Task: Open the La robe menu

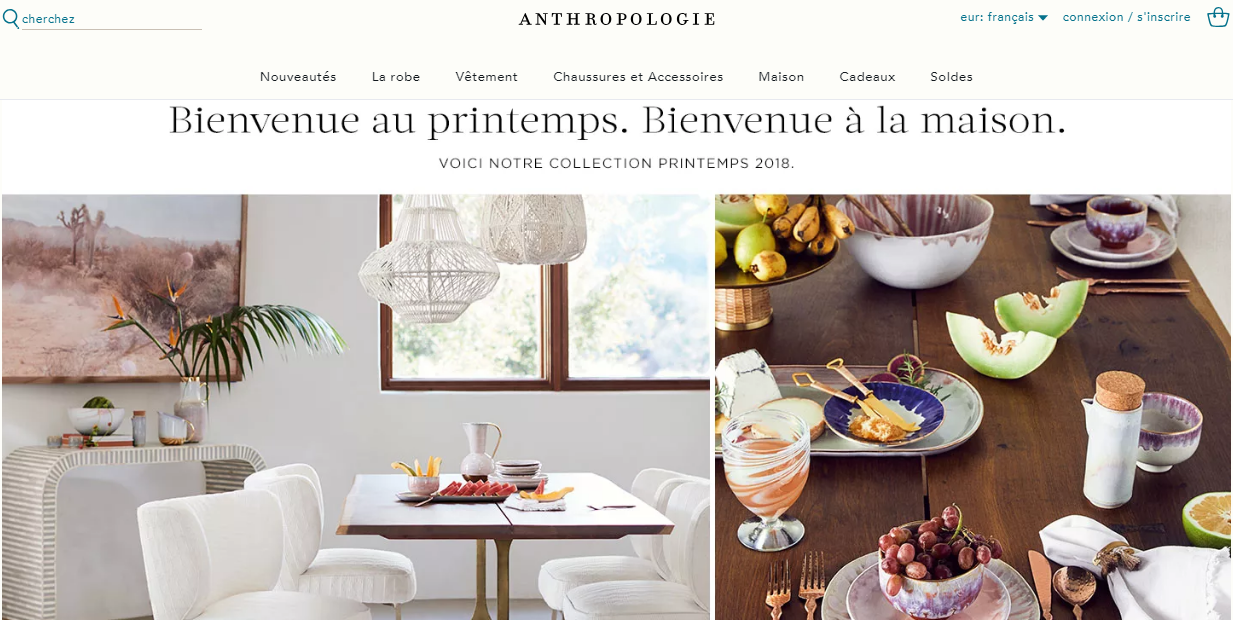Action: coord(396,76)
